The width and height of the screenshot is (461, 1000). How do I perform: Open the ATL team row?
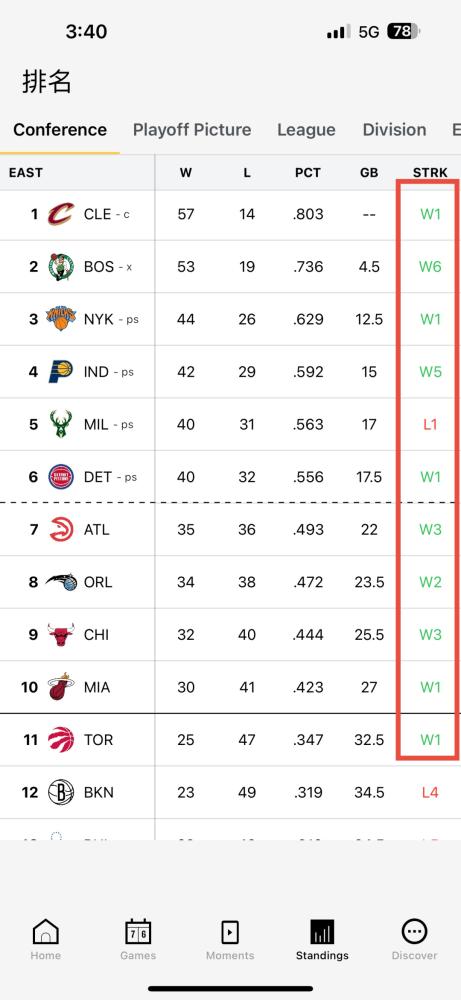(230, 529)
